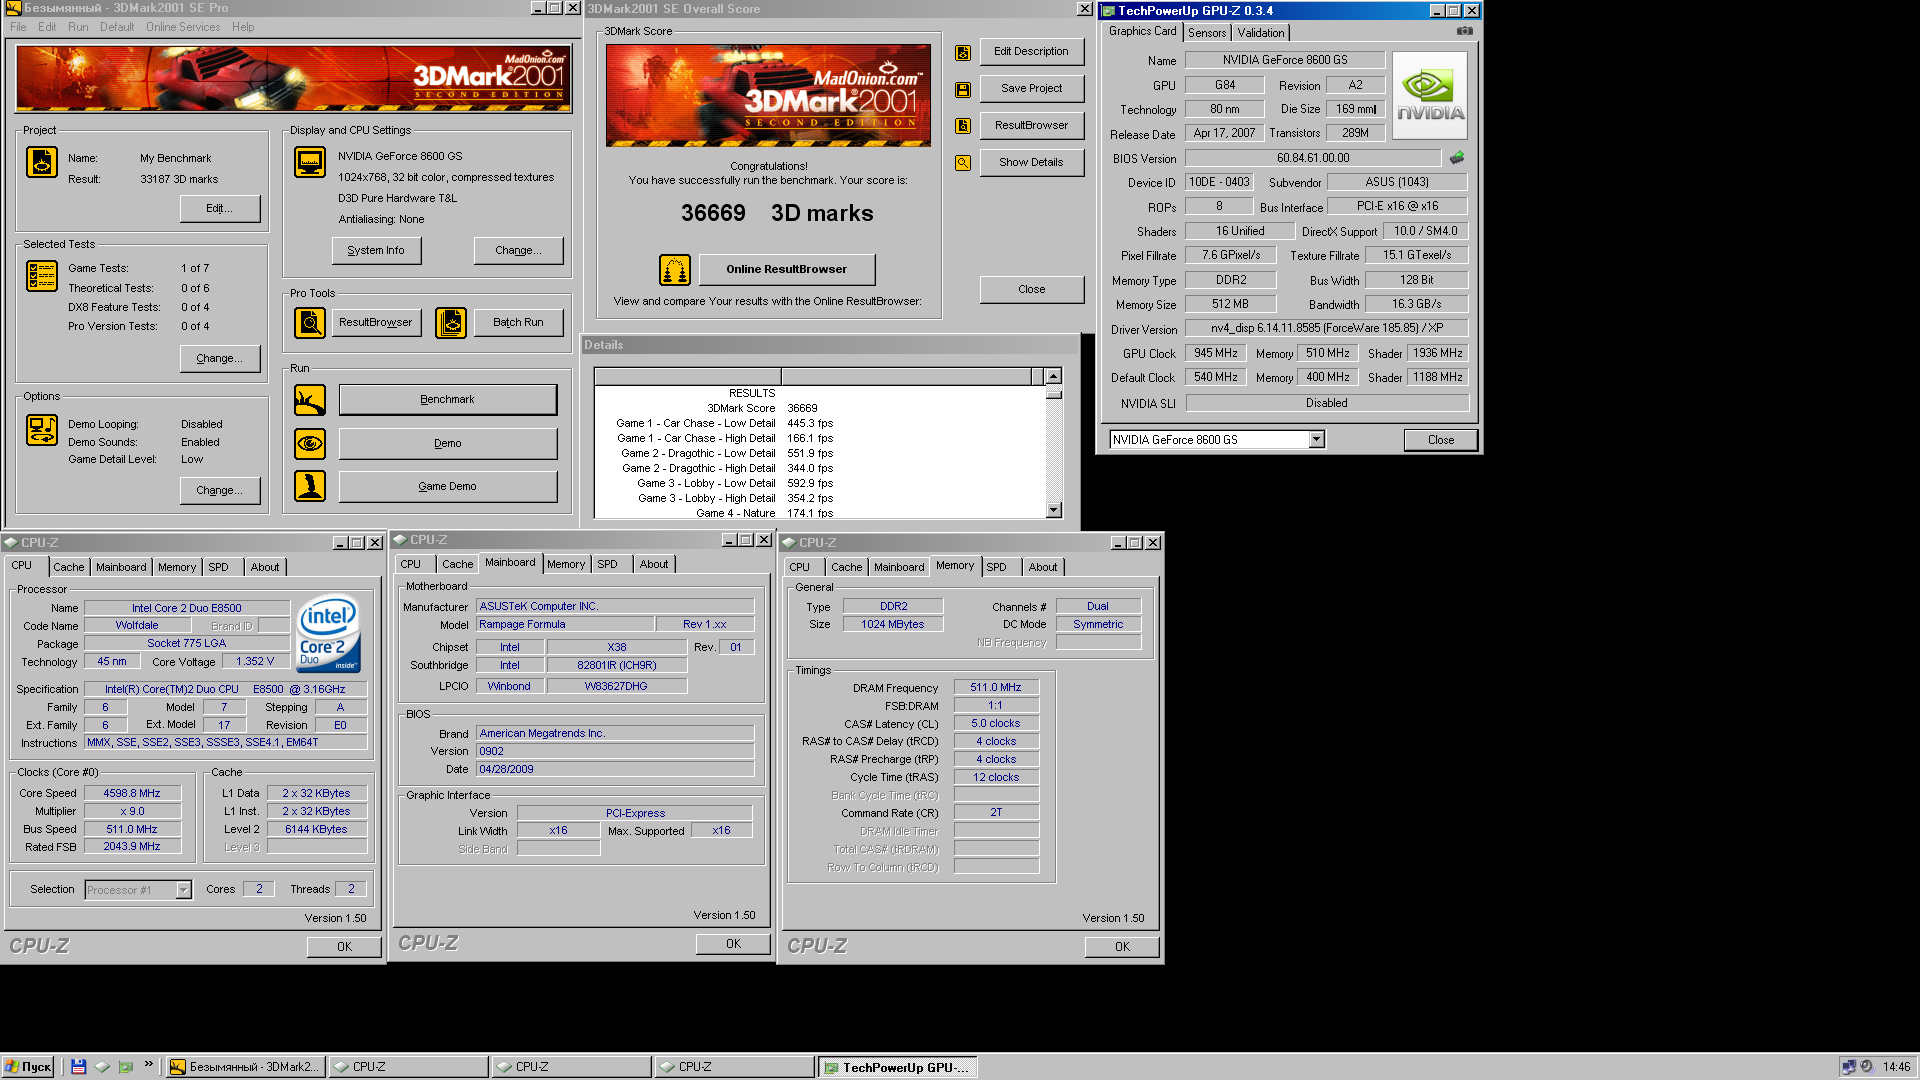Image resolution: width=1920 pixels, height=1080 pixels.
Task: Expand quick launch chevron in taskbar
Action: tap(149, 1065)
